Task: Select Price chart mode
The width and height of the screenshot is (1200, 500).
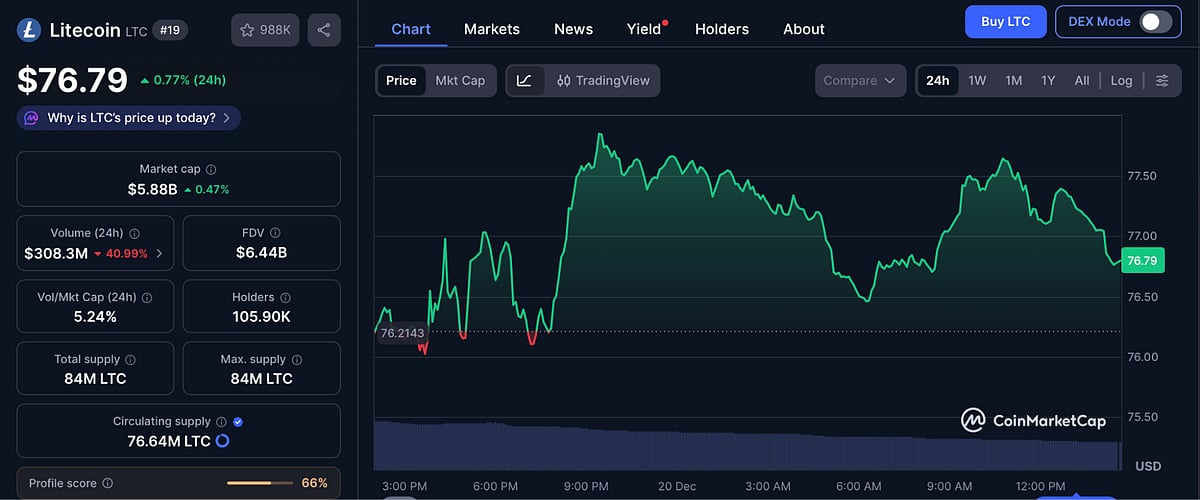Action: tap(401, 80)
